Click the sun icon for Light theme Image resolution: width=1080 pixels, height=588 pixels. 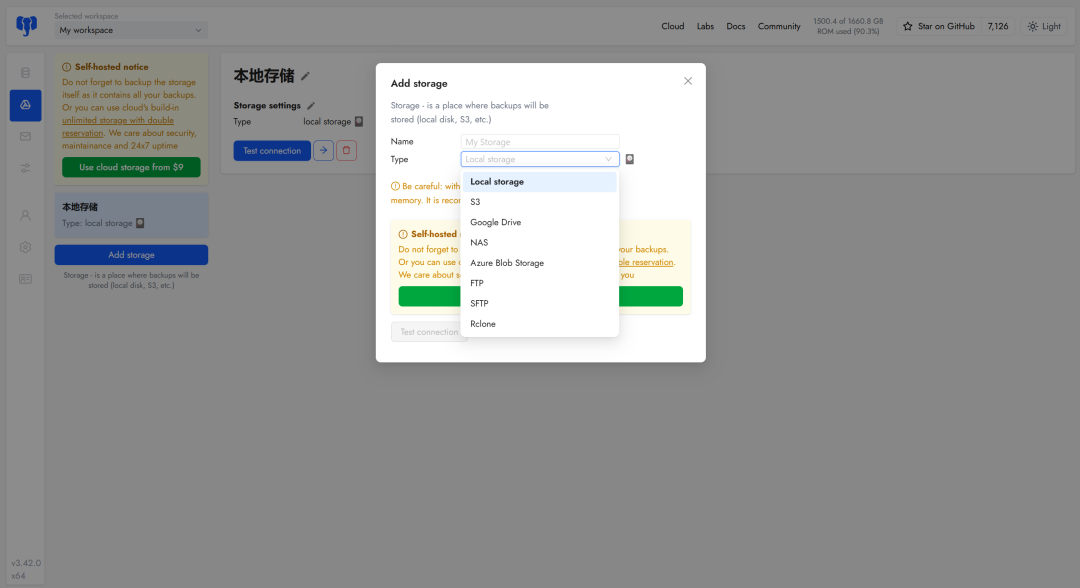pyautogui.click(x=1032, y=26)
